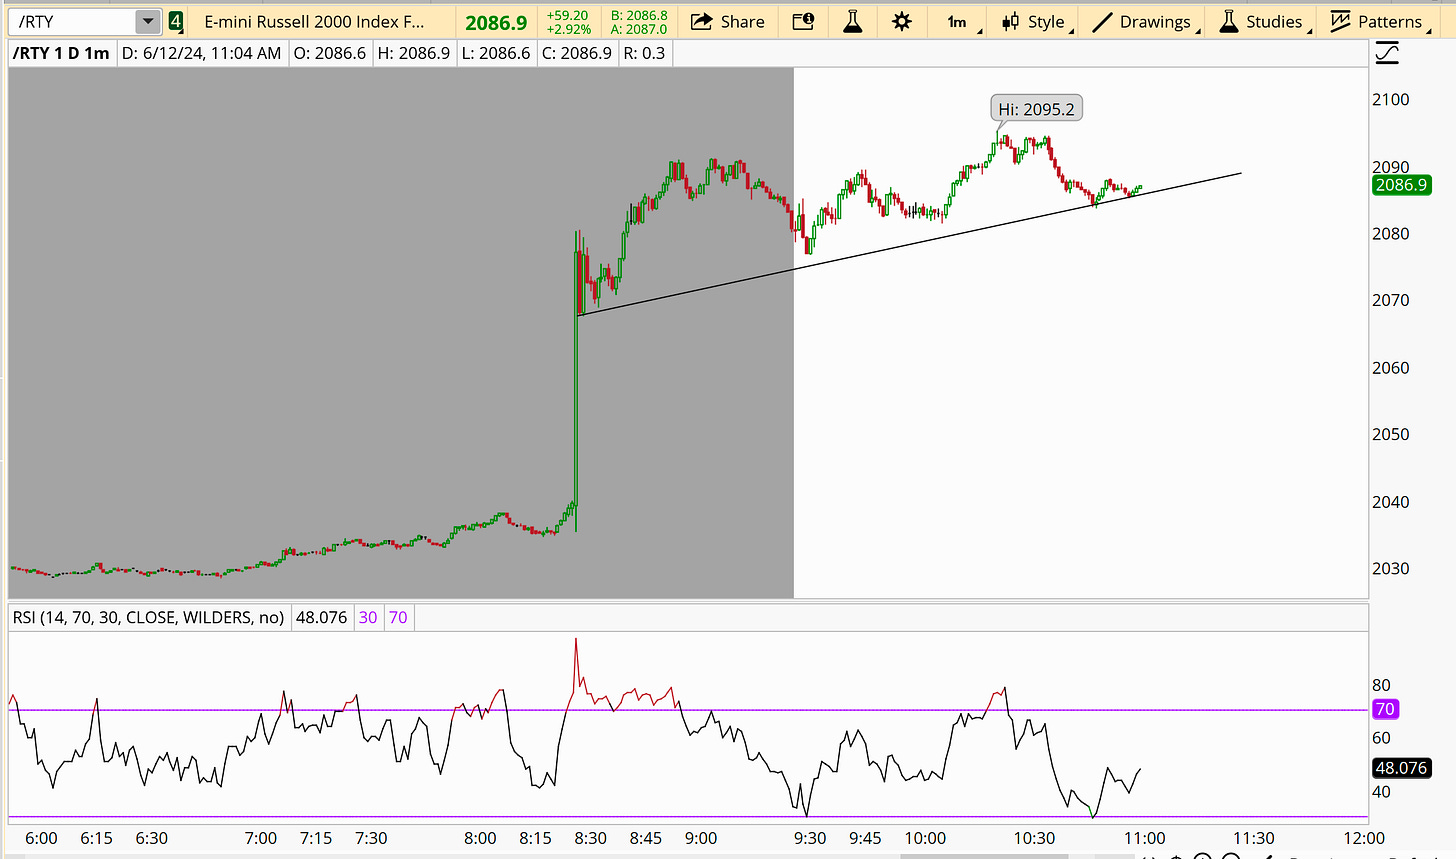Click the 12:00 time axis label
This screenshot has height=859, width=1456.
tap(1364, 838)
